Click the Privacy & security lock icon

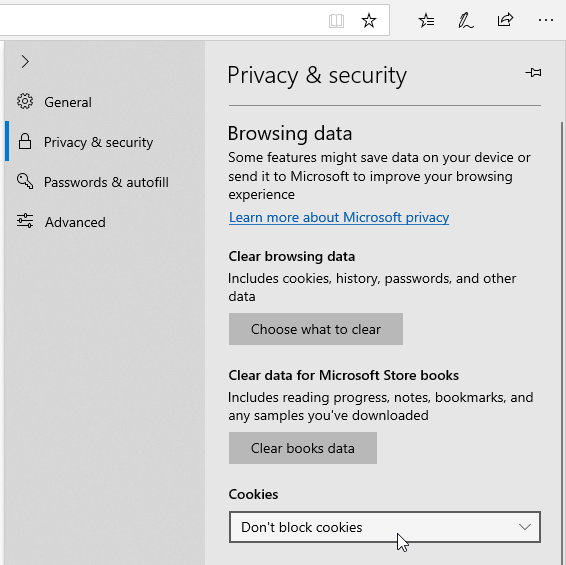pyautogui.click(x=25, y=141)
